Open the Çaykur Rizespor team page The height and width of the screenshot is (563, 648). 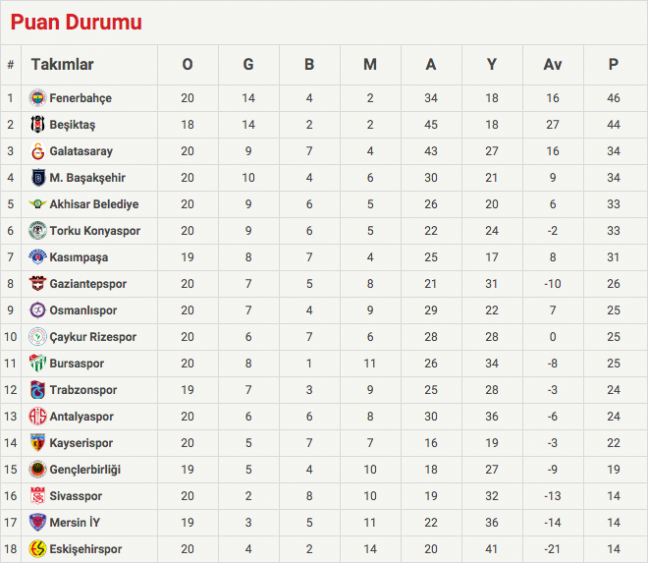click(x=93, y=337)
